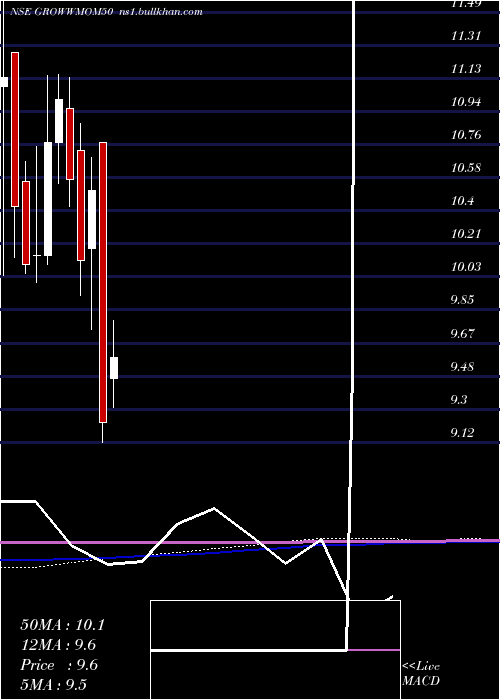500x700 pixels.
Task: Click the 11.31 price axis label
Action: pyautogui.click(x=466, y=36)
